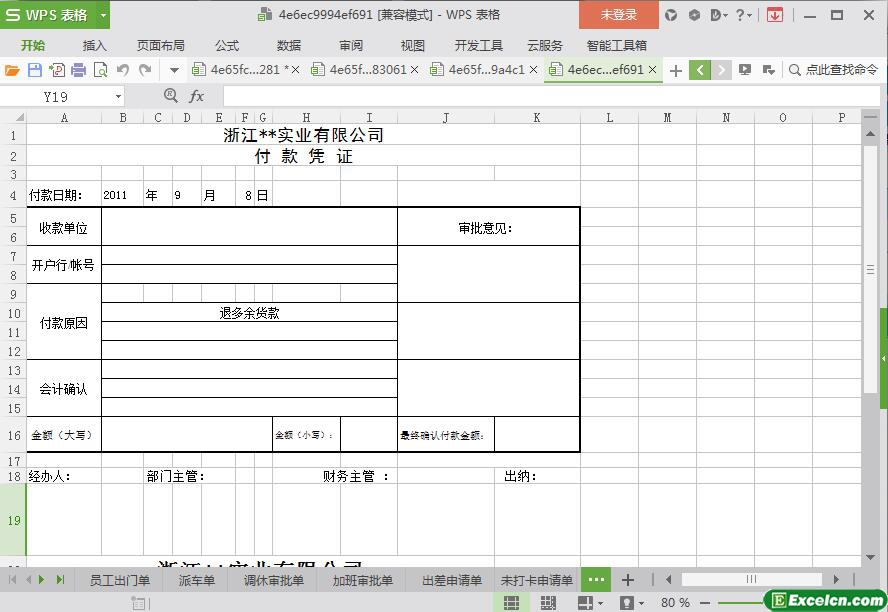Click the Open file folder icon

click(12, 70)
